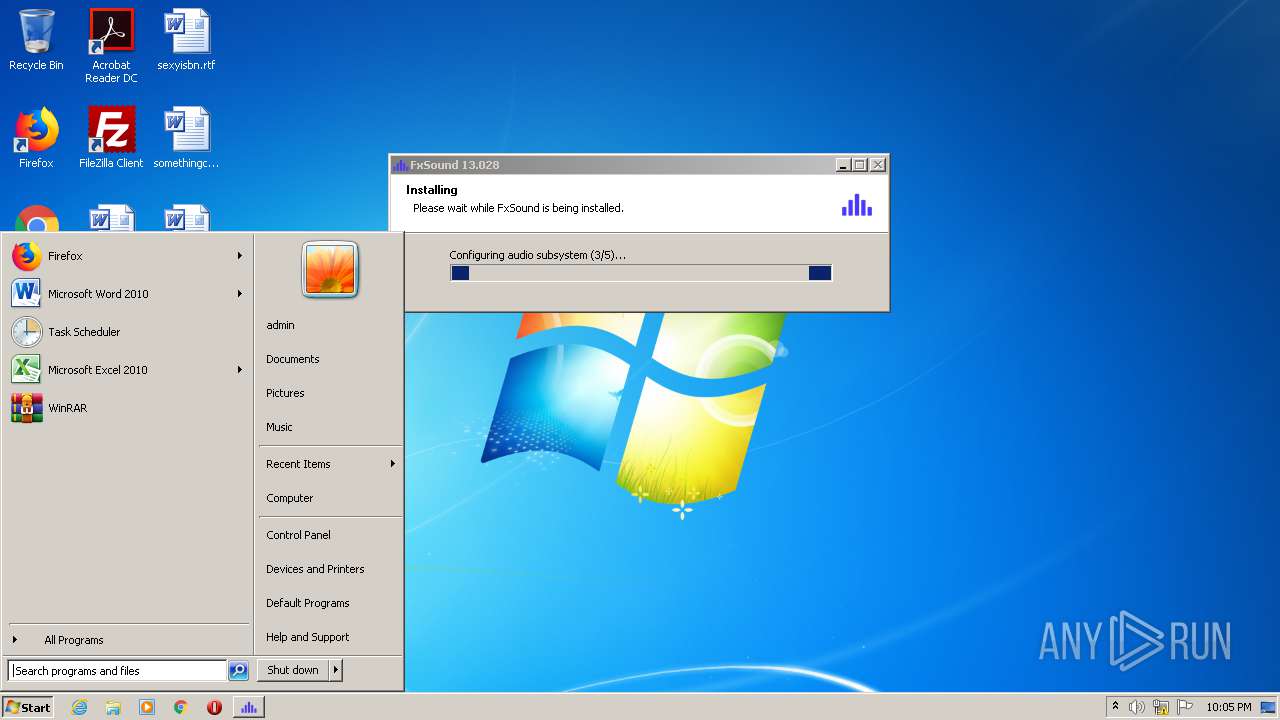Open Google Chrome from the taskbar
1280x720 pixels.
pos(181,707)
